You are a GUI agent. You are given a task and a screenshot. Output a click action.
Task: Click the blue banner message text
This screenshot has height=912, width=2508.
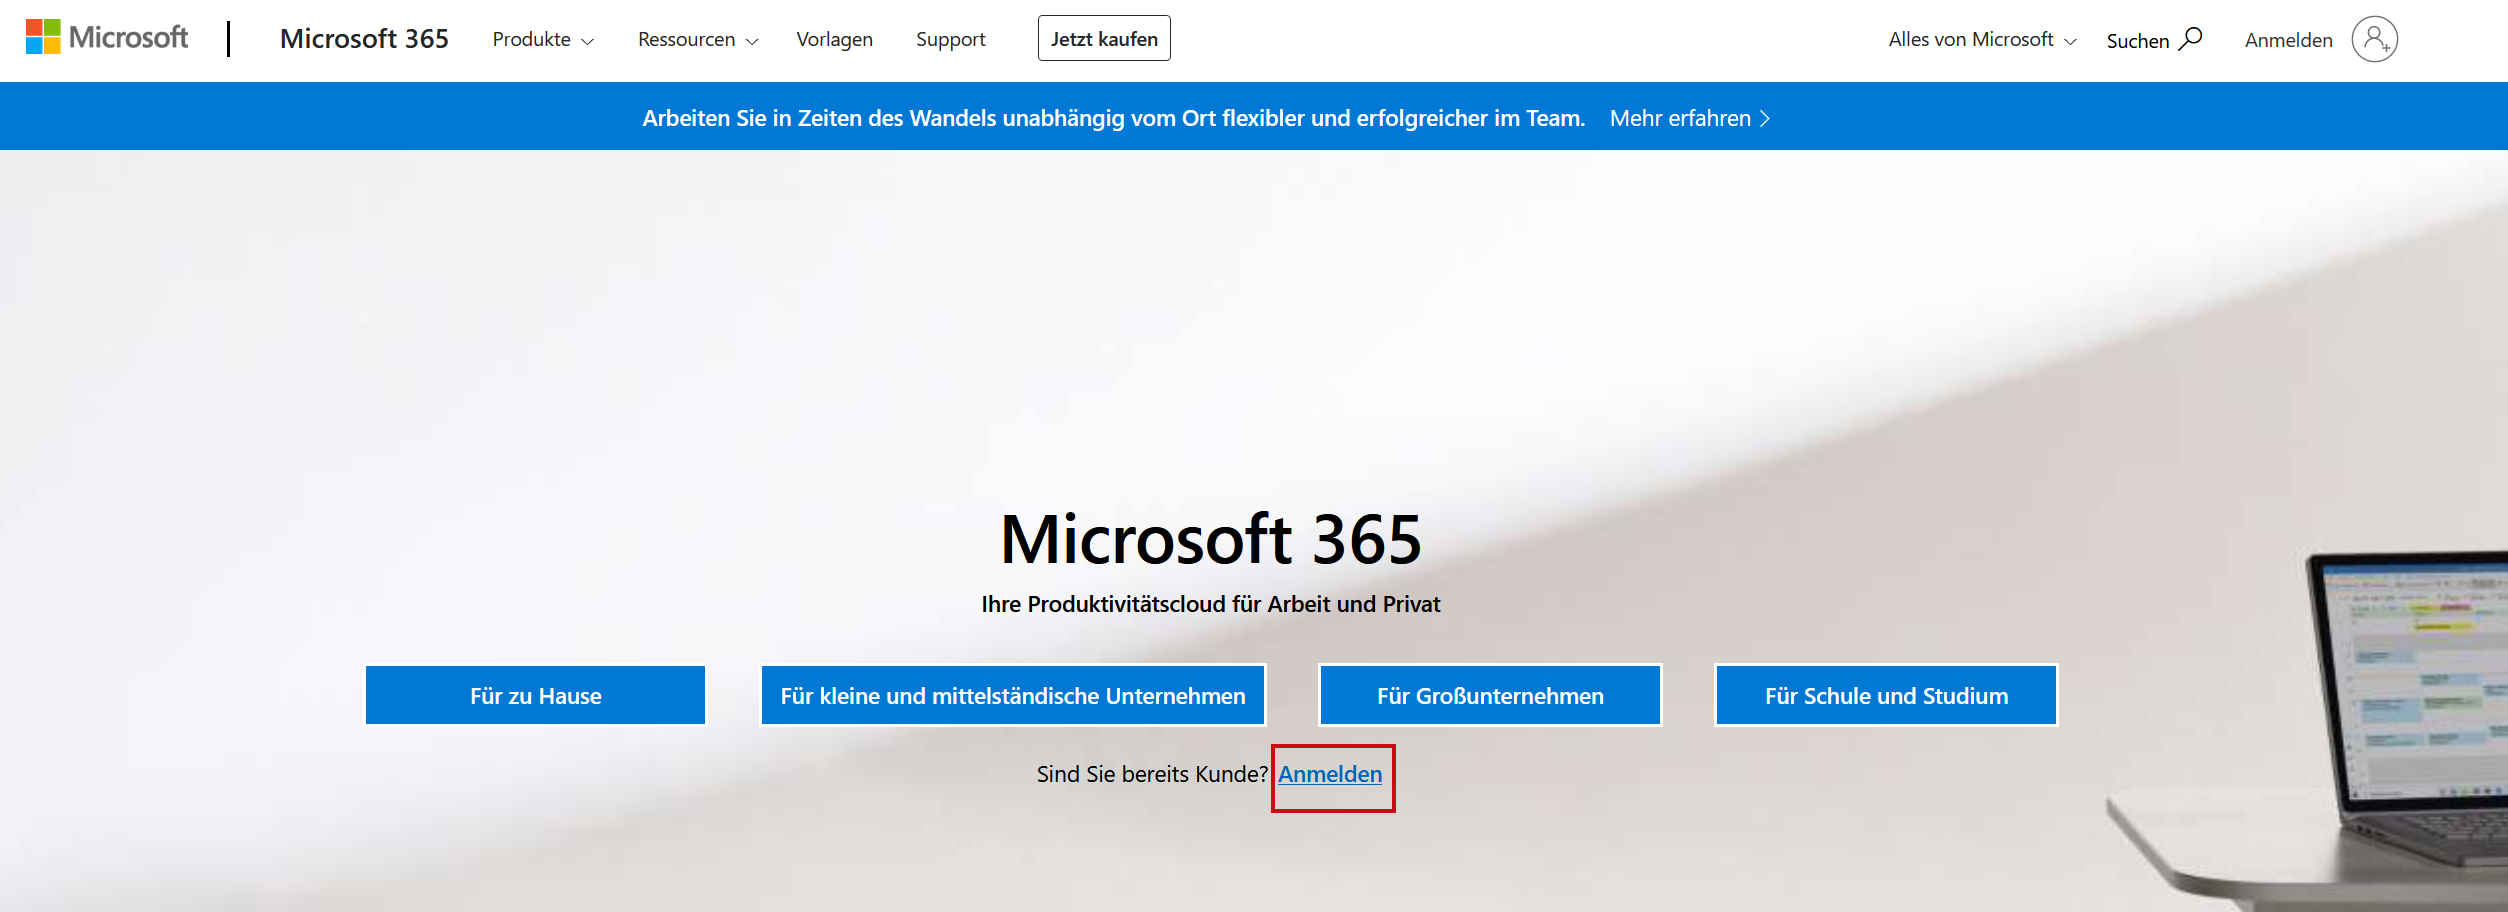coord(1113,118)
